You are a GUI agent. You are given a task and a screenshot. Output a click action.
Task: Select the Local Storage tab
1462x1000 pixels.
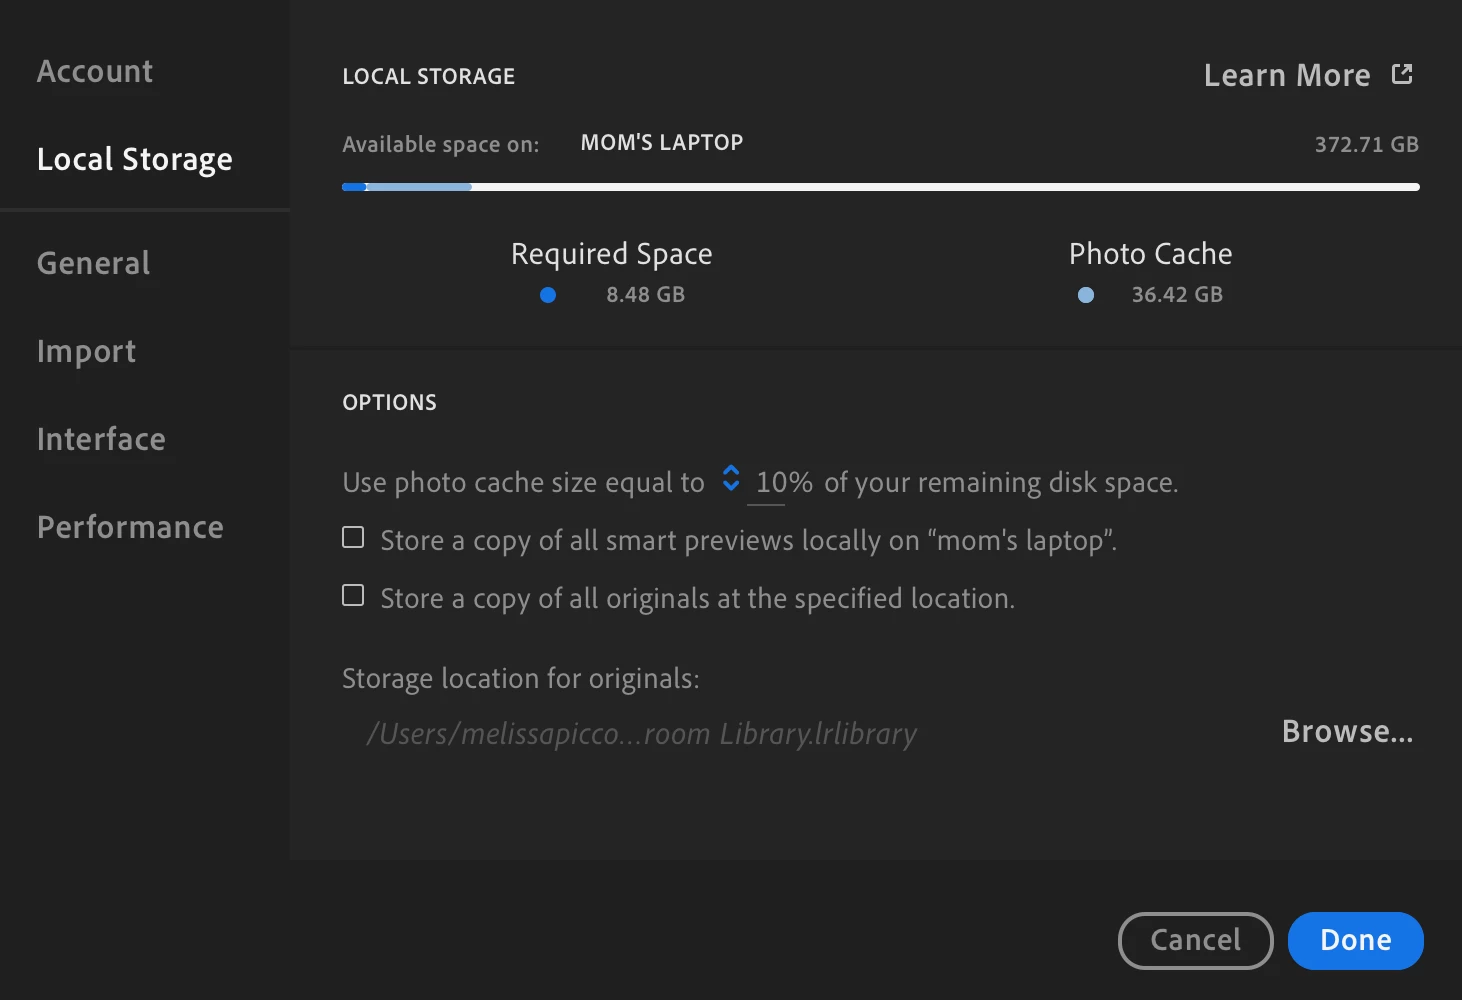point(135,159)
